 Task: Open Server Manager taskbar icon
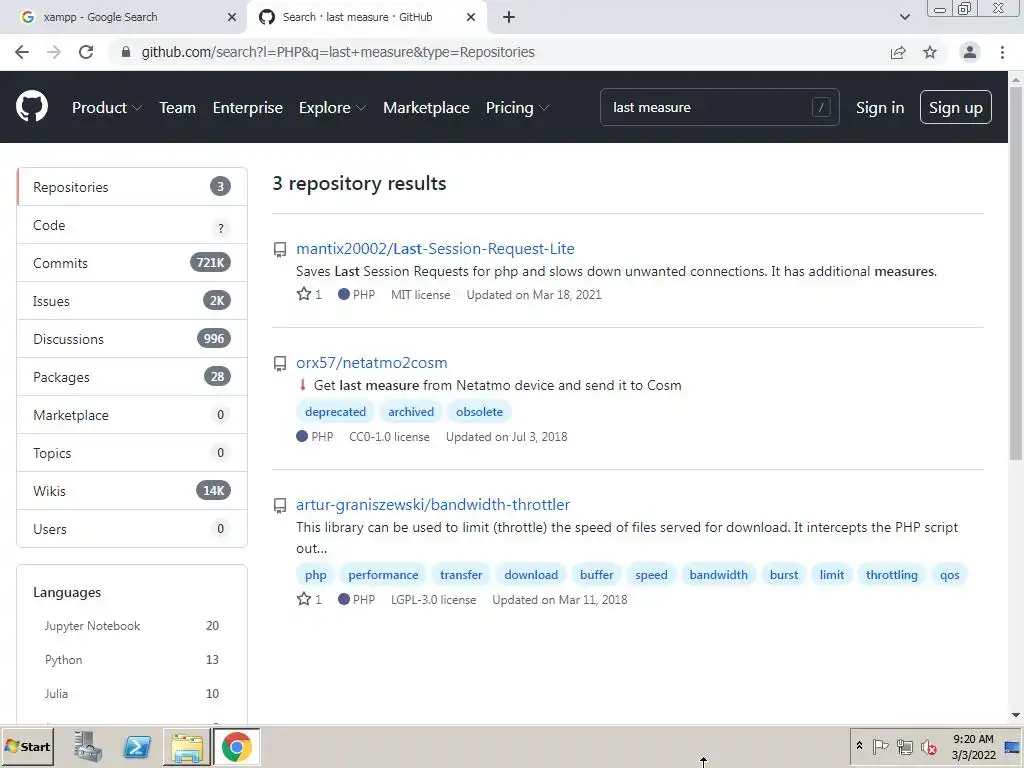coord(87,746)
